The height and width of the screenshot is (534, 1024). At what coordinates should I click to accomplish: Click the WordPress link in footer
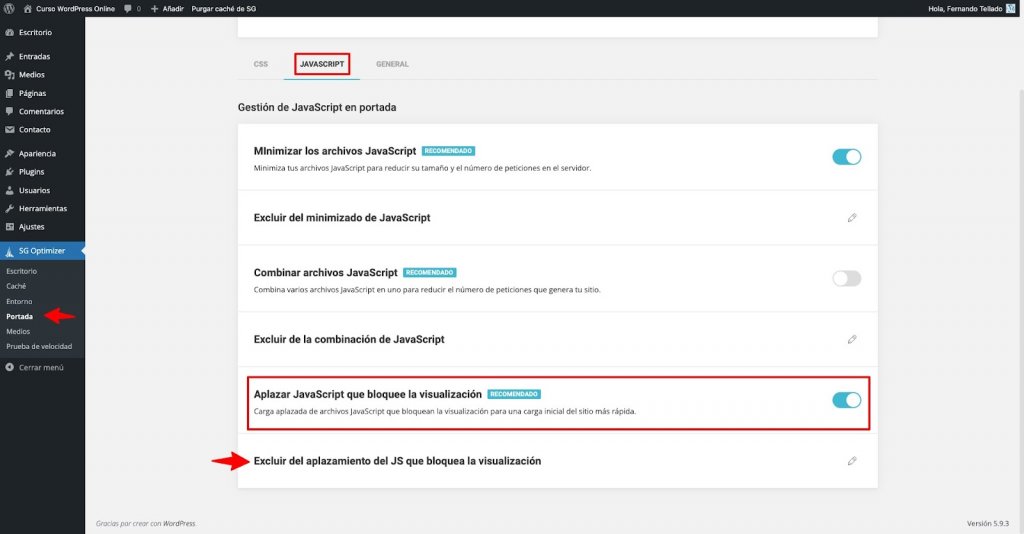(179, 524)
